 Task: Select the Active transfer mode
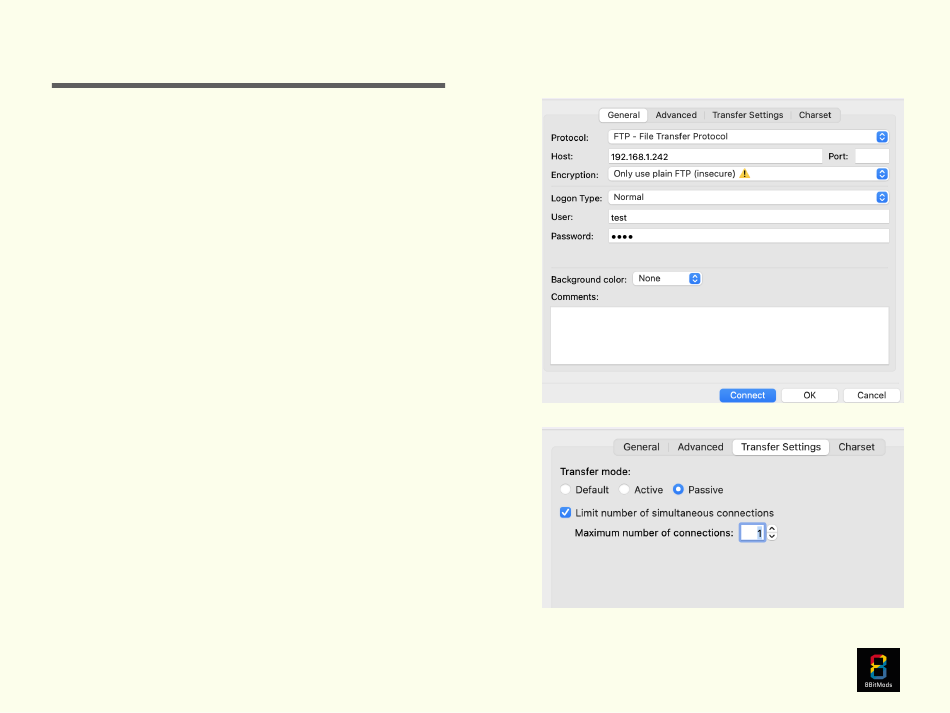click(x=624, y=489)
